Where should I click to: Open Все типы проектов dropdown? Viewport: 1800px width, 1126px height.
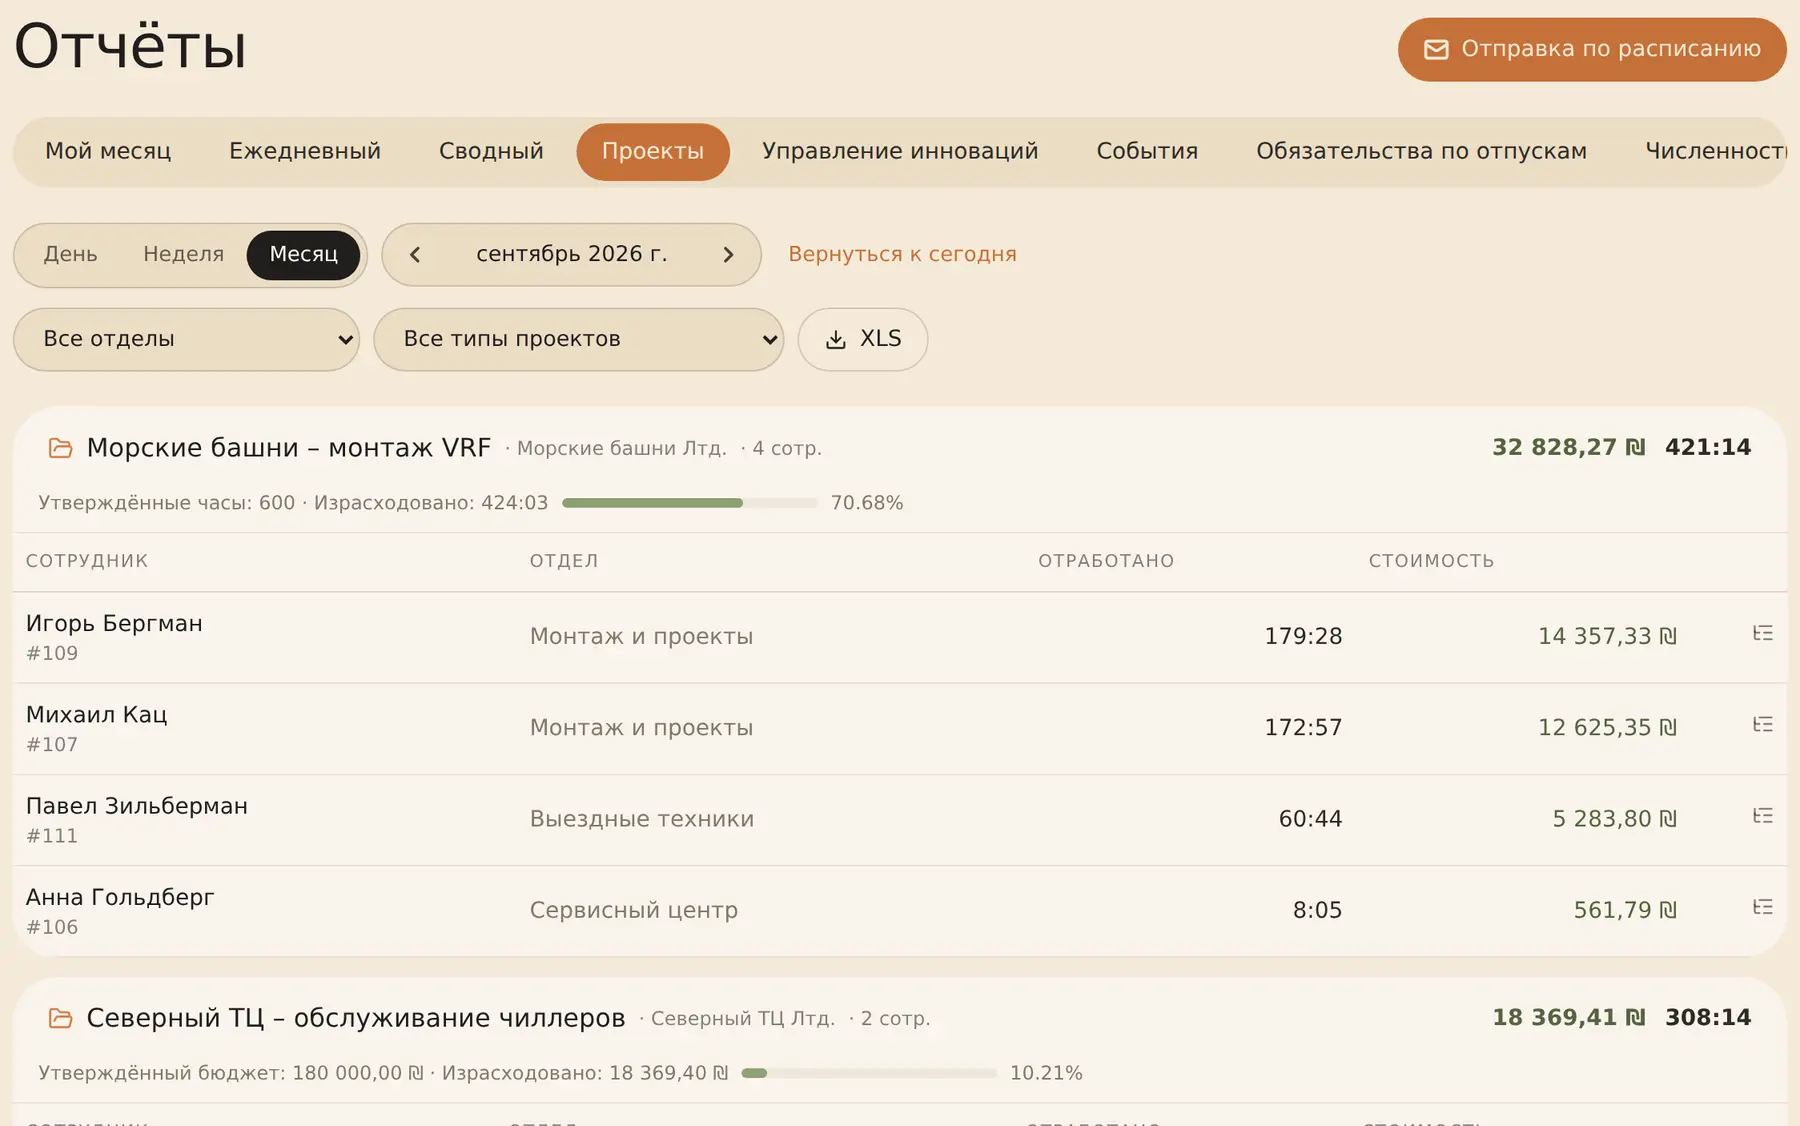[578, 339]
